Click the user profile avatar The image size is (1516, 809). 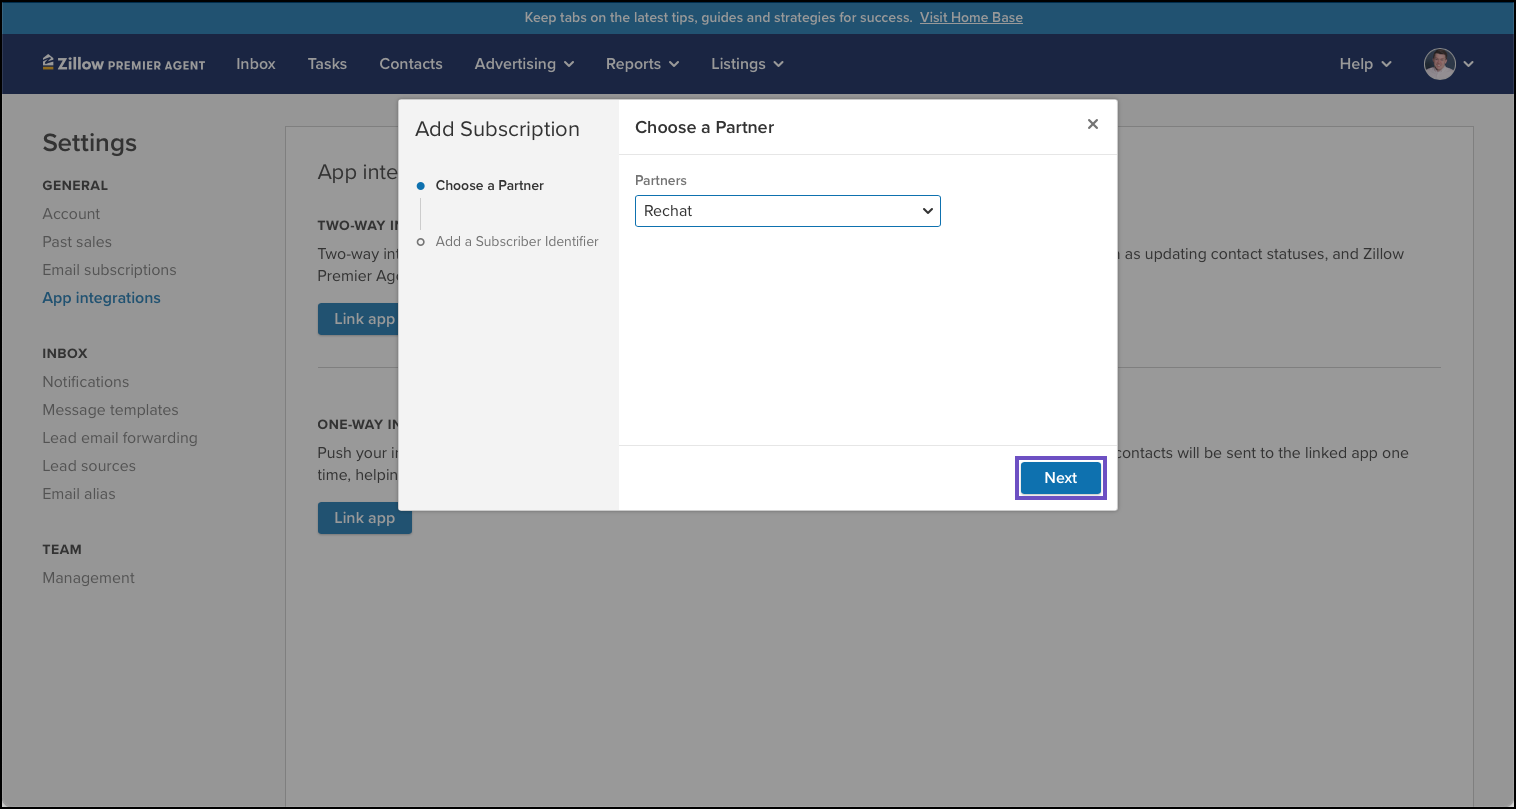(x=1439, y=64)
